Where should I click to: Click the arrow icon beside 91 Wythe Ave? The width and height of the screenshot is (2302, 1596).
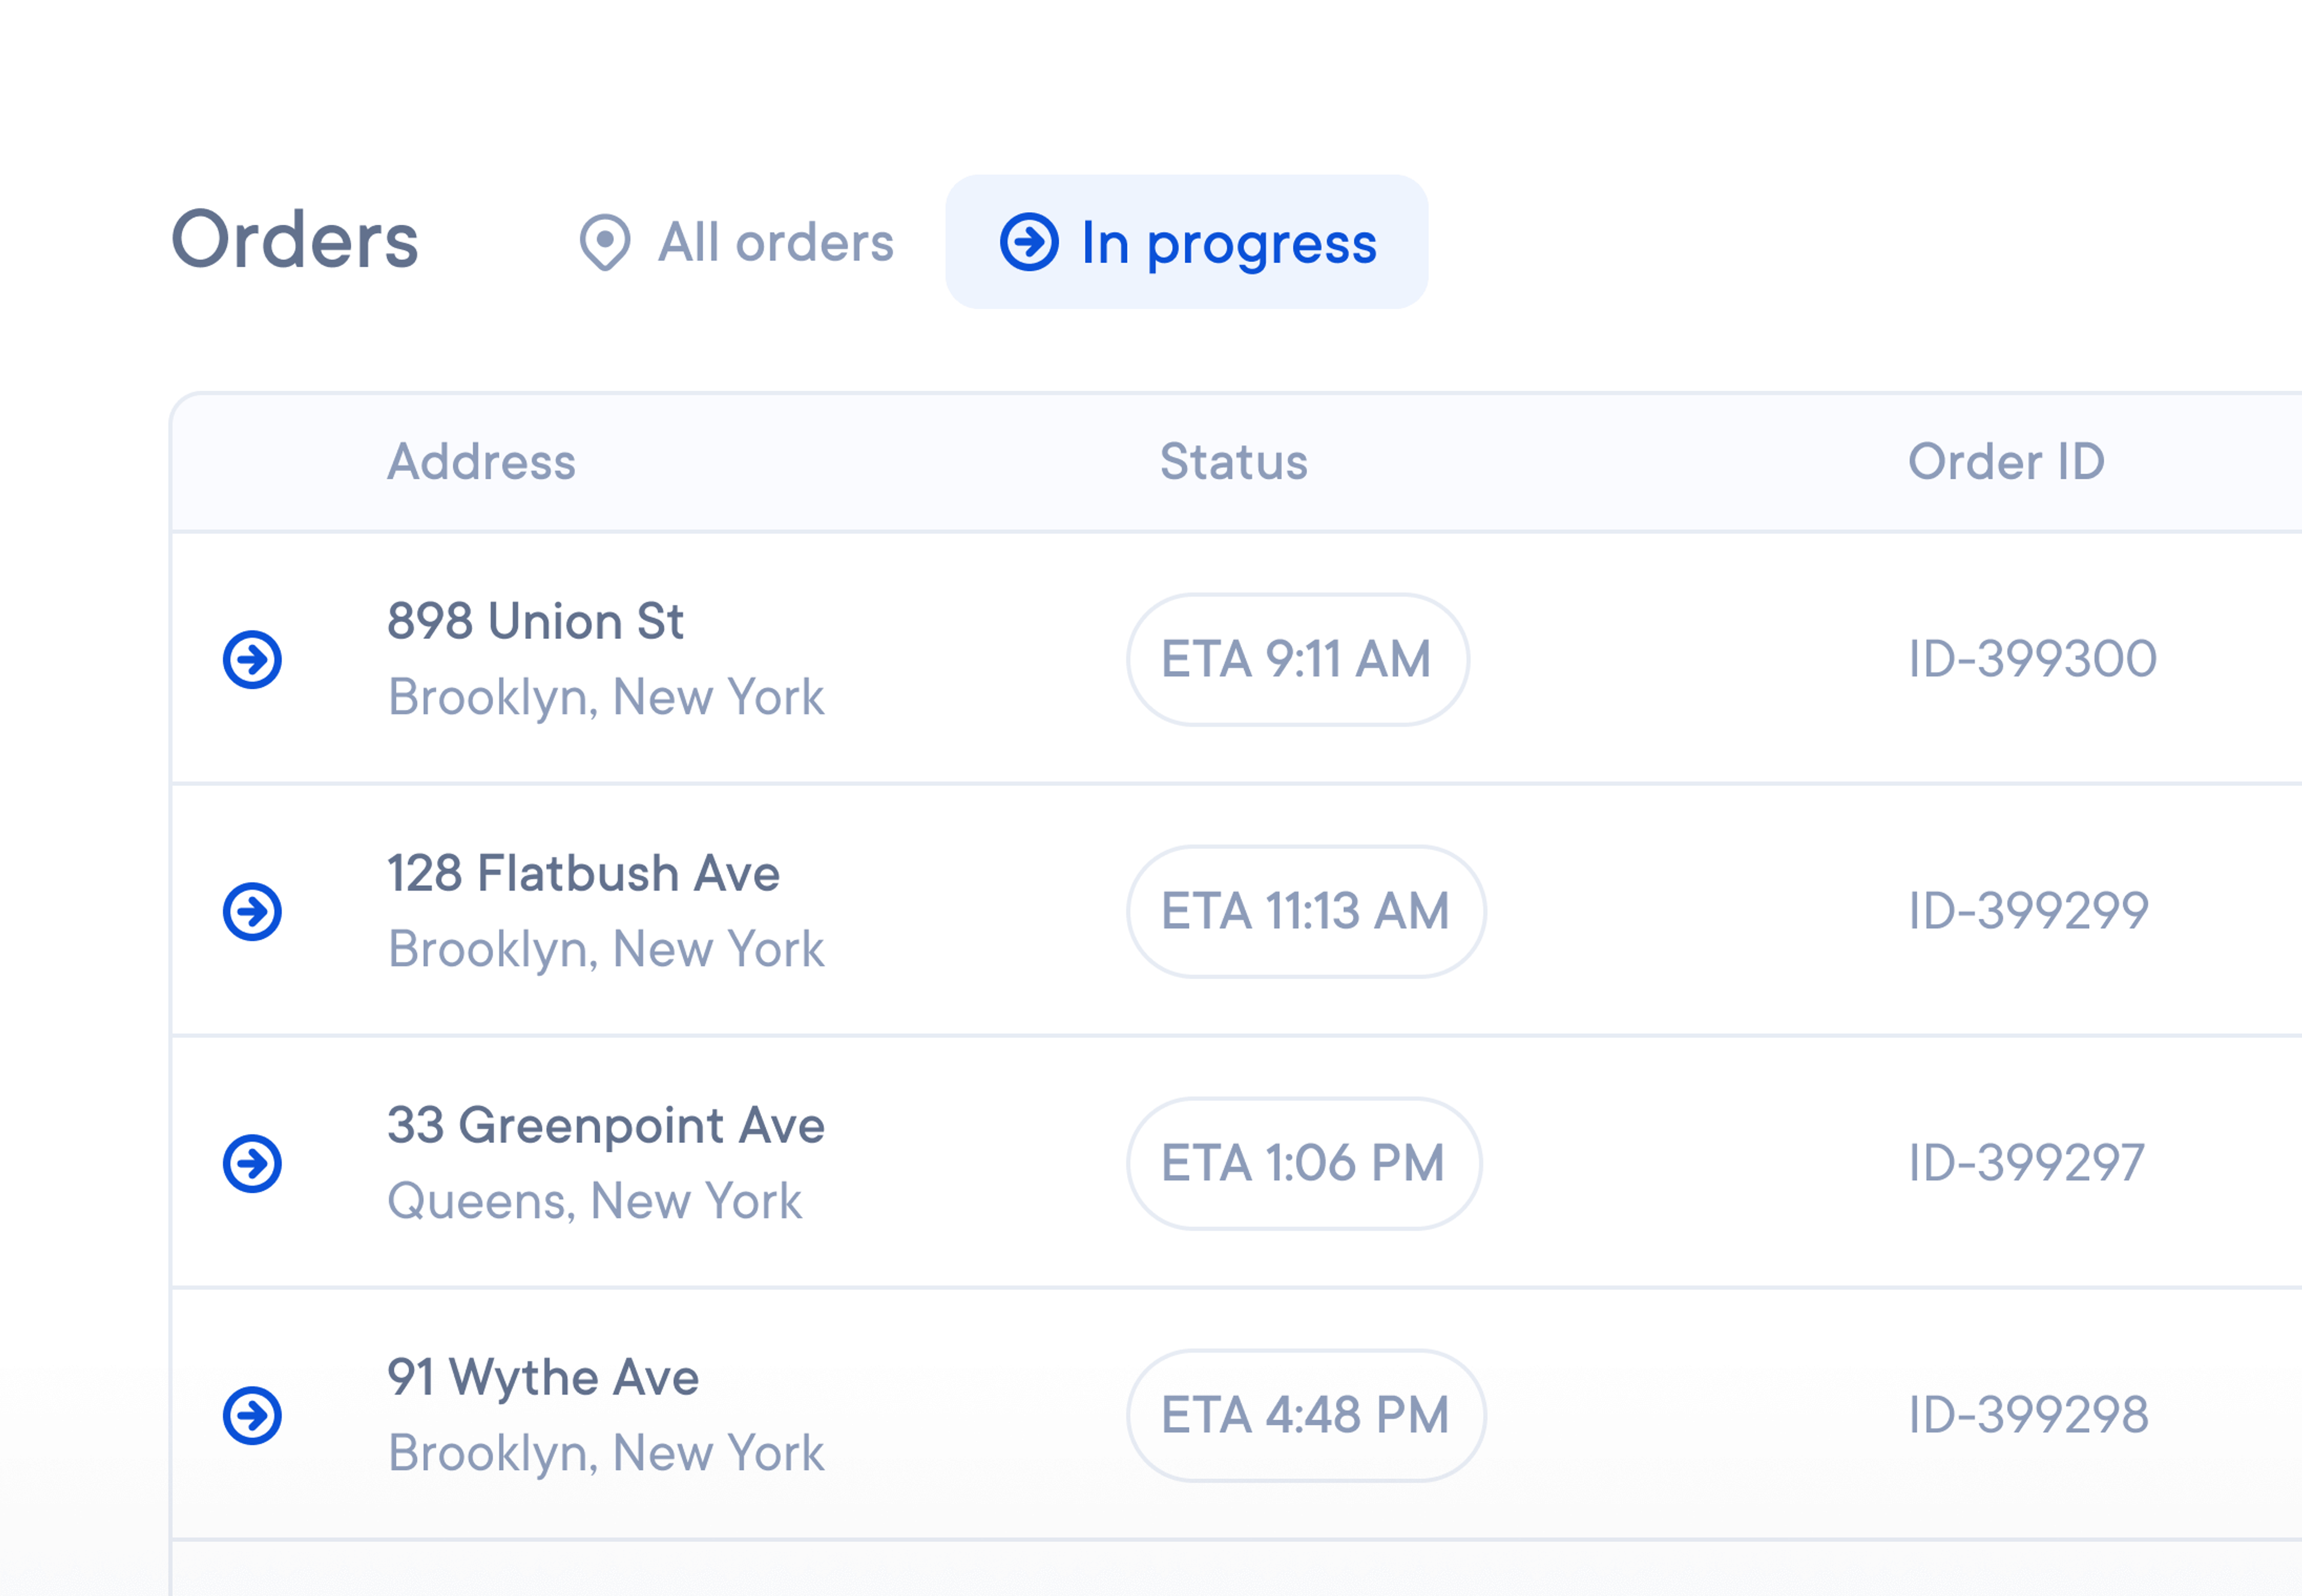tap(253, 1414)
